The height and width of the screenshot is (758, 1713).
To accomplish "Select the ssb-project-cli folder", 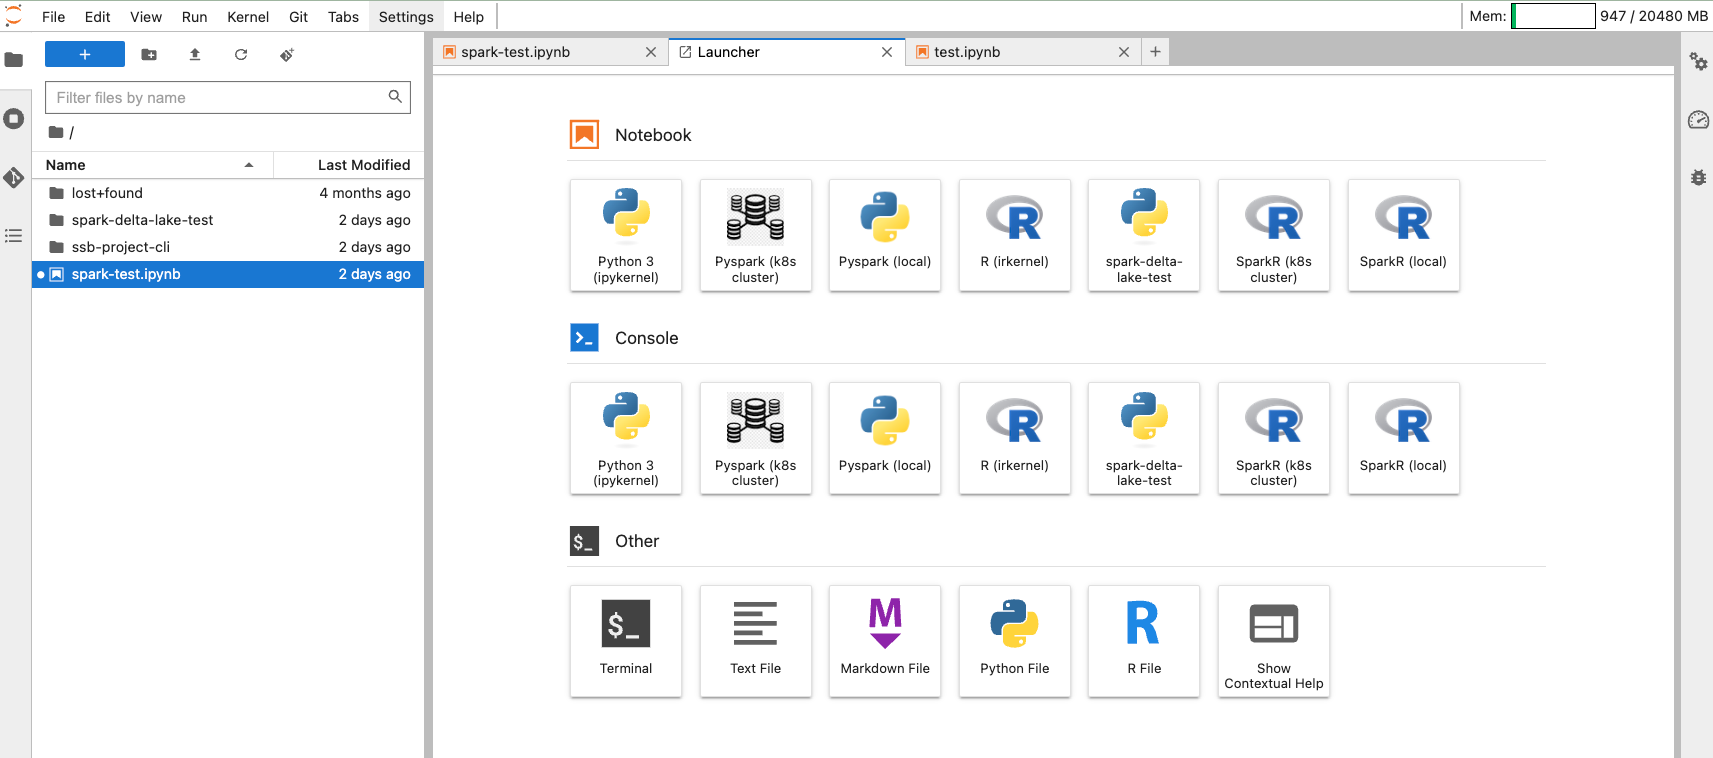I will pos(228,247).
